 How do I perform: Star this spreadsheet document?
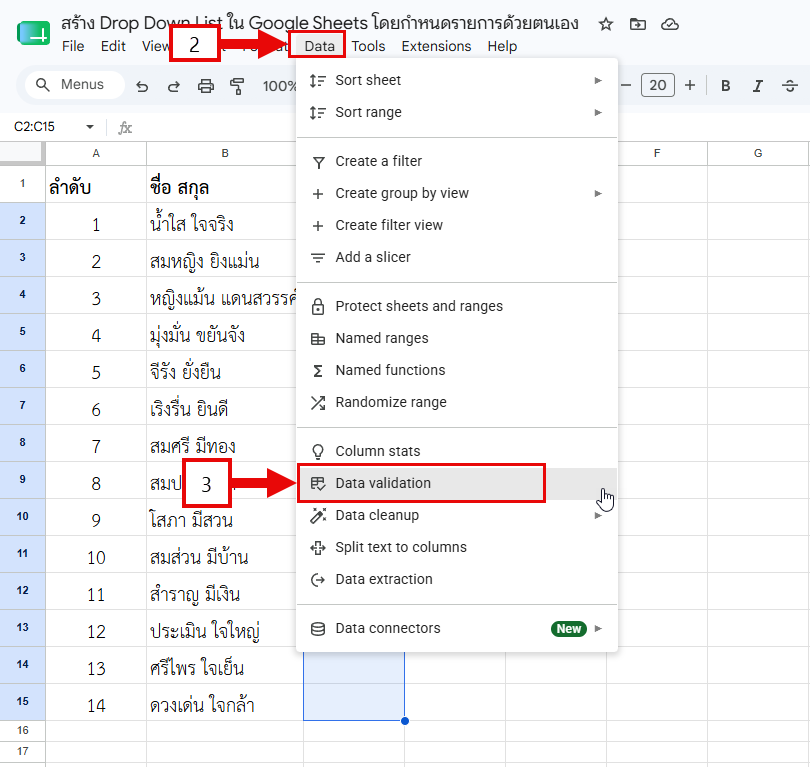point(605,24)
